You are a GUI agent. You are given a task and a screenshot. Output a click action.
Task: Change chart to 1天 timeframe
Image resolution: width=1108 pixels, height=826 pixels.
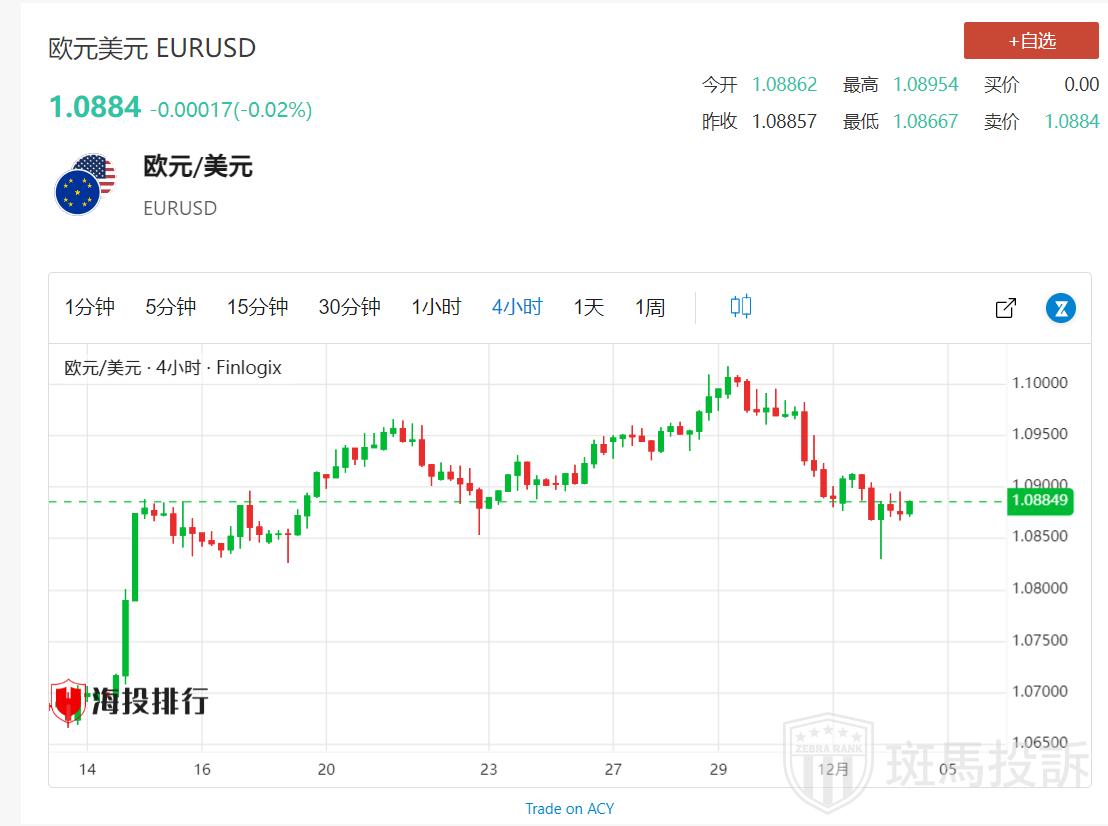coord(589,307)
